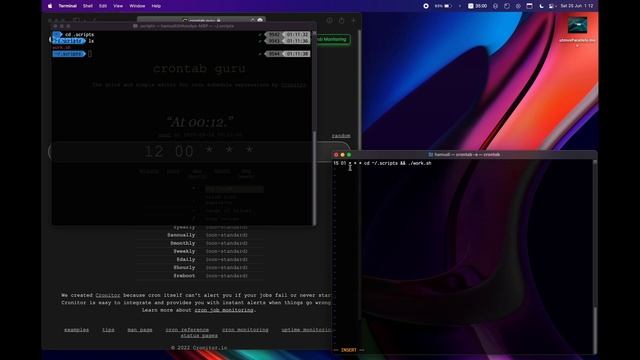Viewport: 640px width, 360px height.
Task: Click the scripts terminal window title bar
Action: pyautogui.click(x=184, y=26)
